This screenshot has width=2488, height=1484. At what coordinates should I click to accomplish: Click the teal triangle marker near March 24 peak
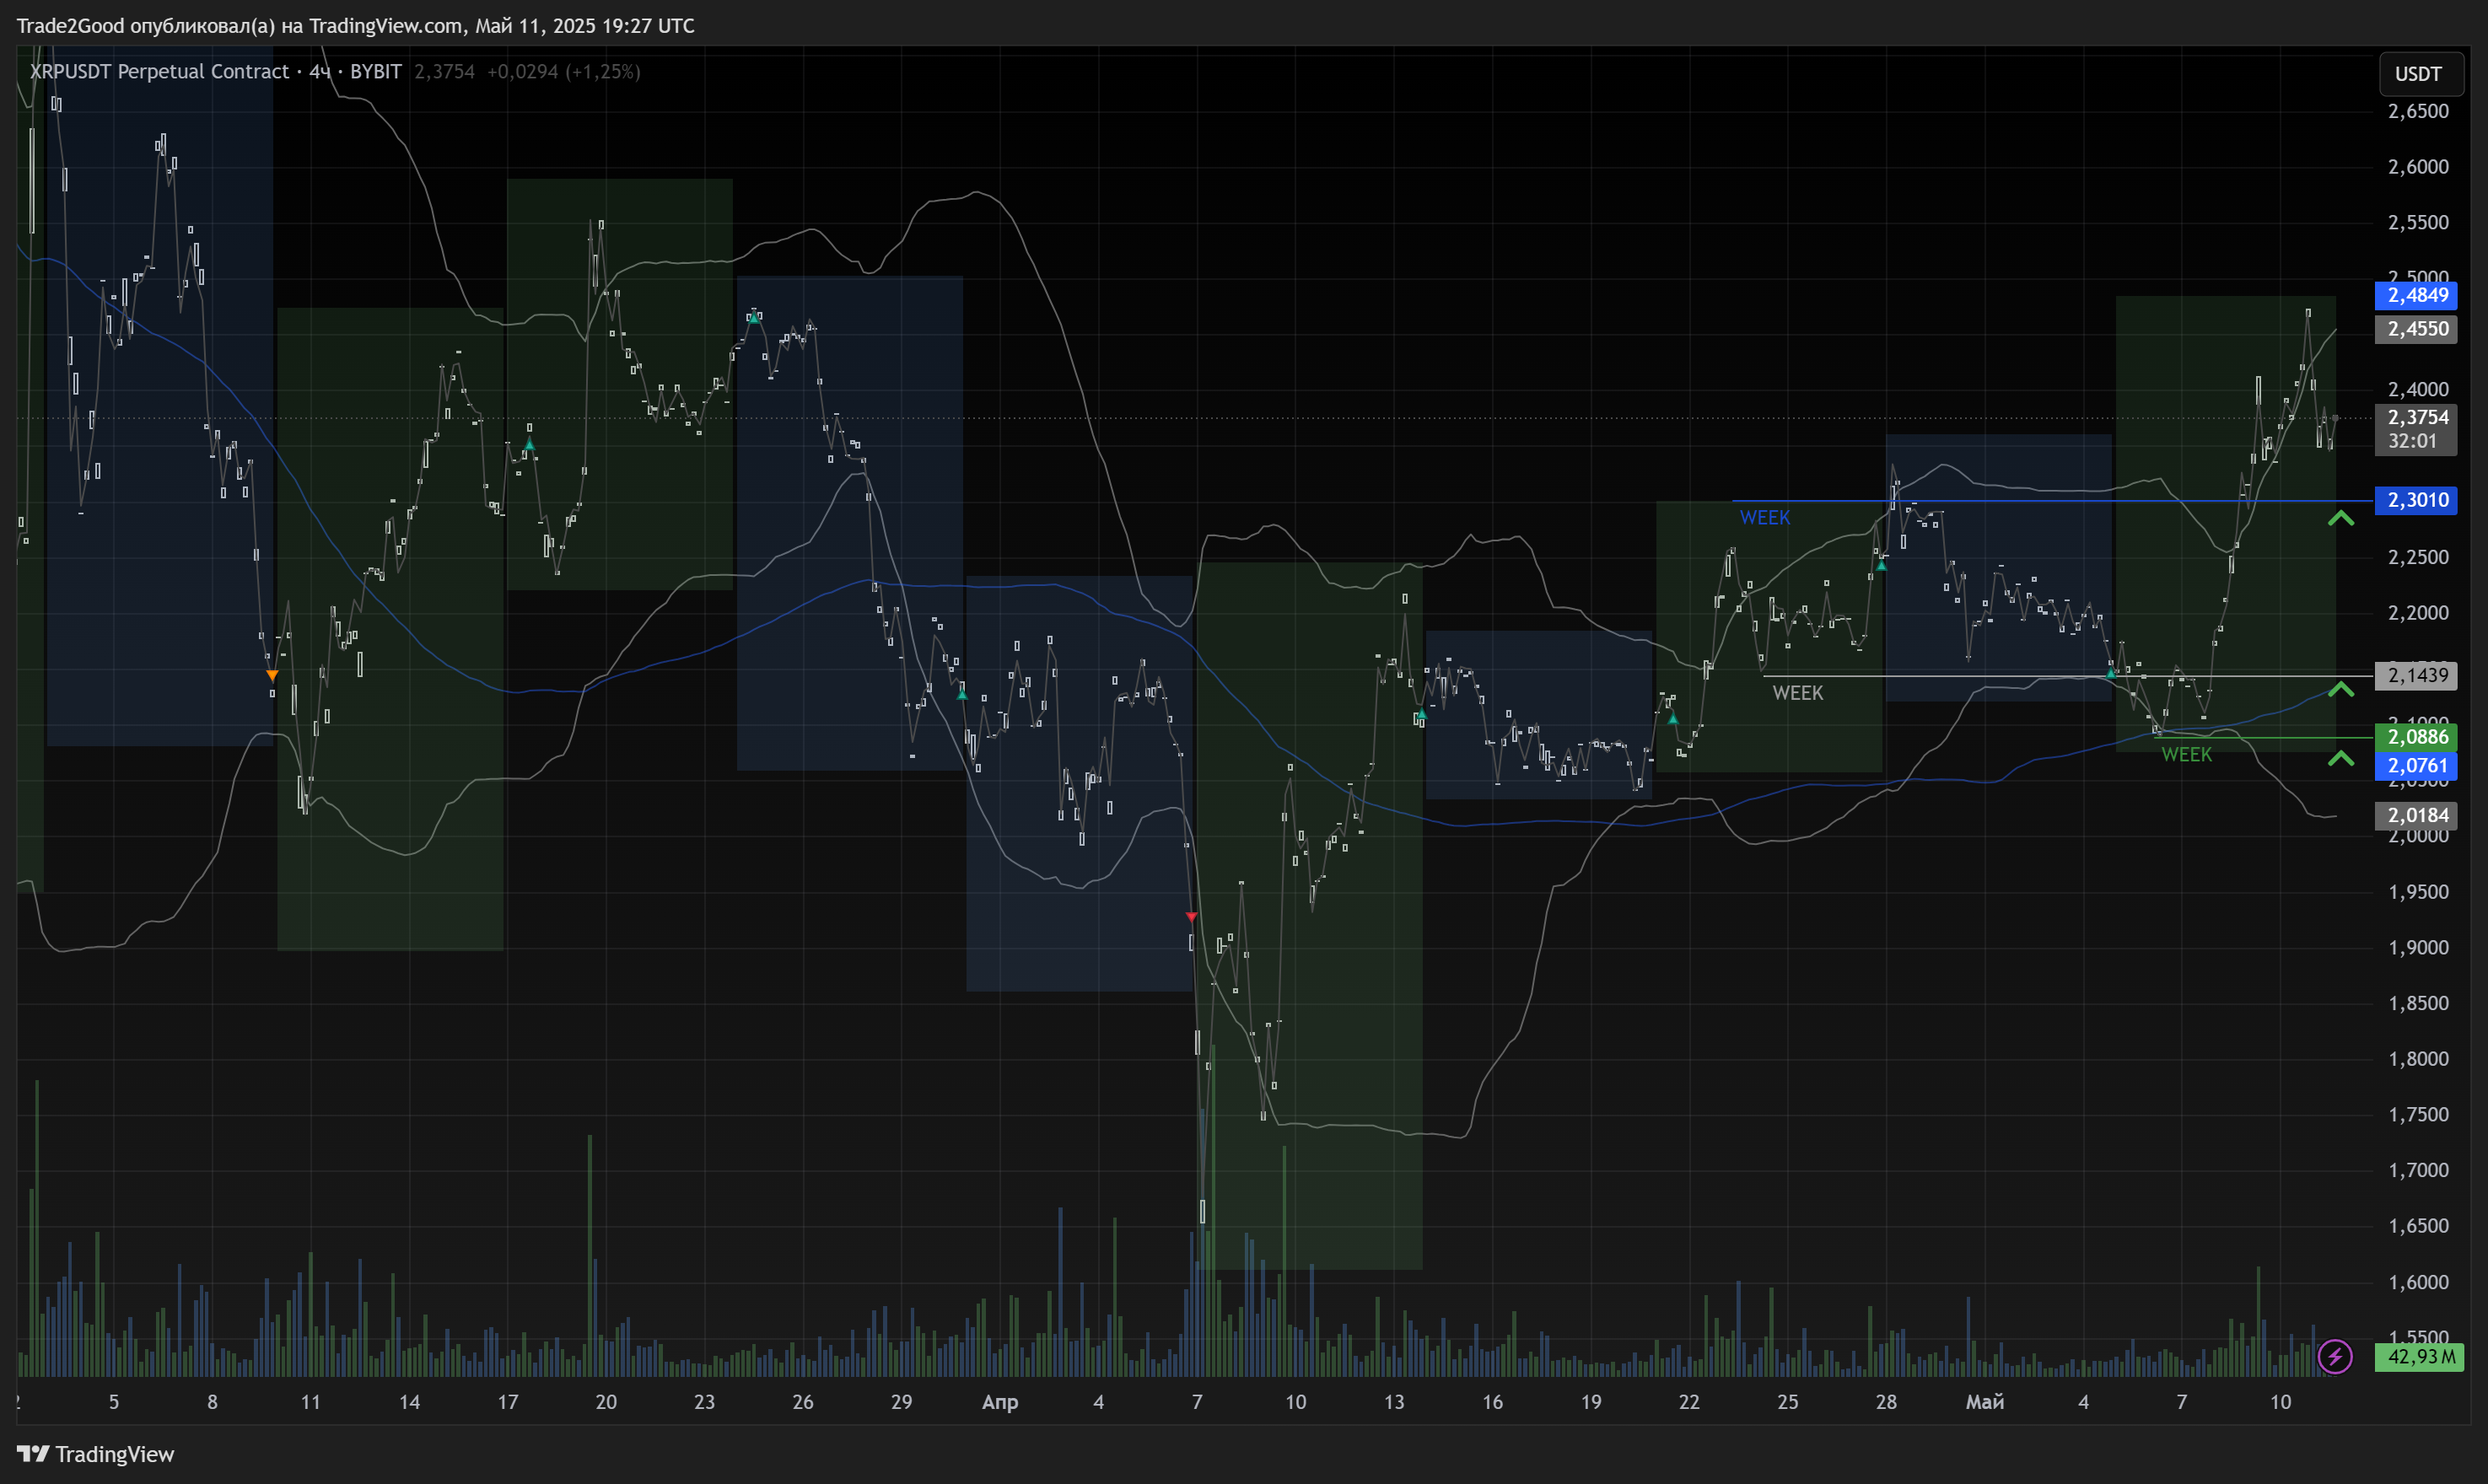[x=753, y=318]
